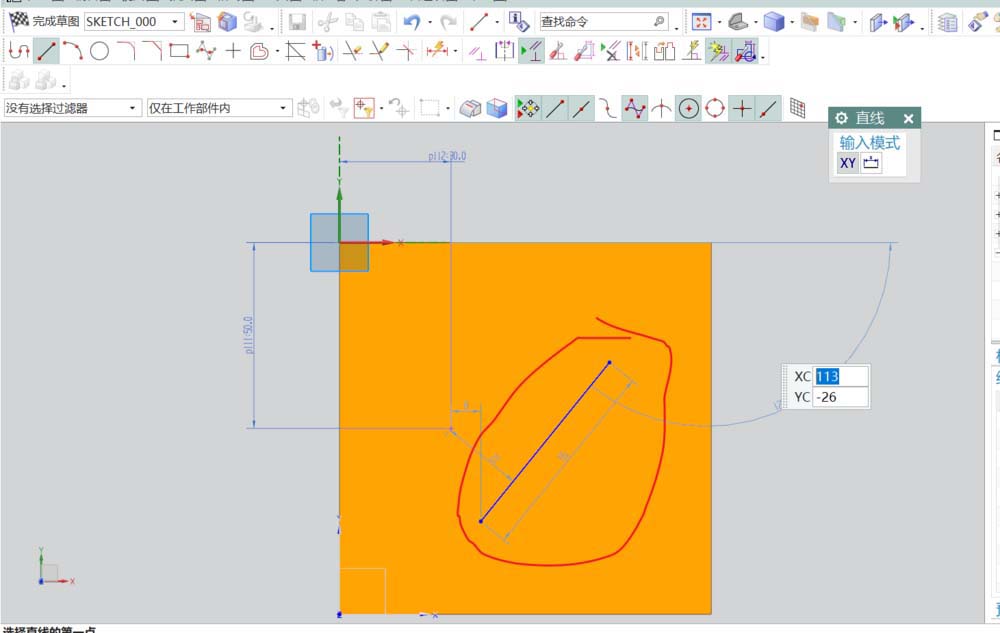Click the Auto Dimension icon
1000x633 pixels.
[x=584, y=51]
